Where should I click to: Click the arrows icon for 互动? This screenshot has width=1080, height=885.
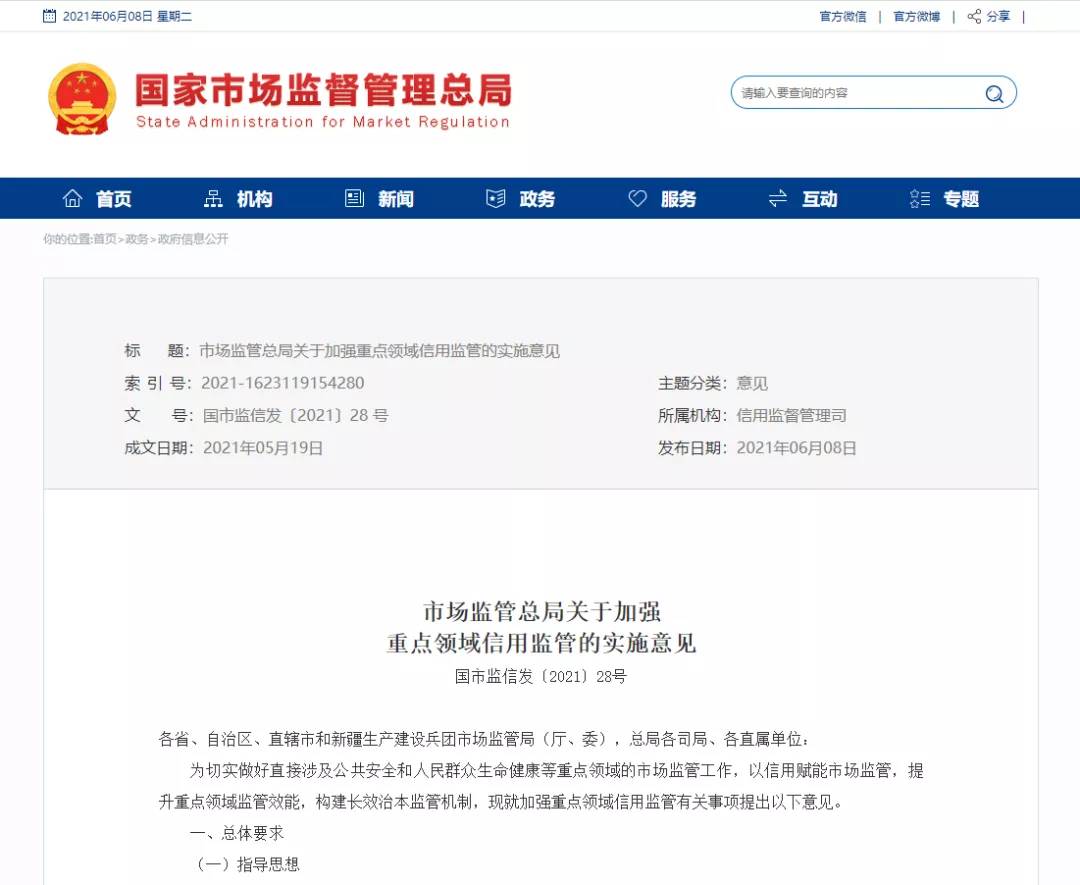point(778,199)
